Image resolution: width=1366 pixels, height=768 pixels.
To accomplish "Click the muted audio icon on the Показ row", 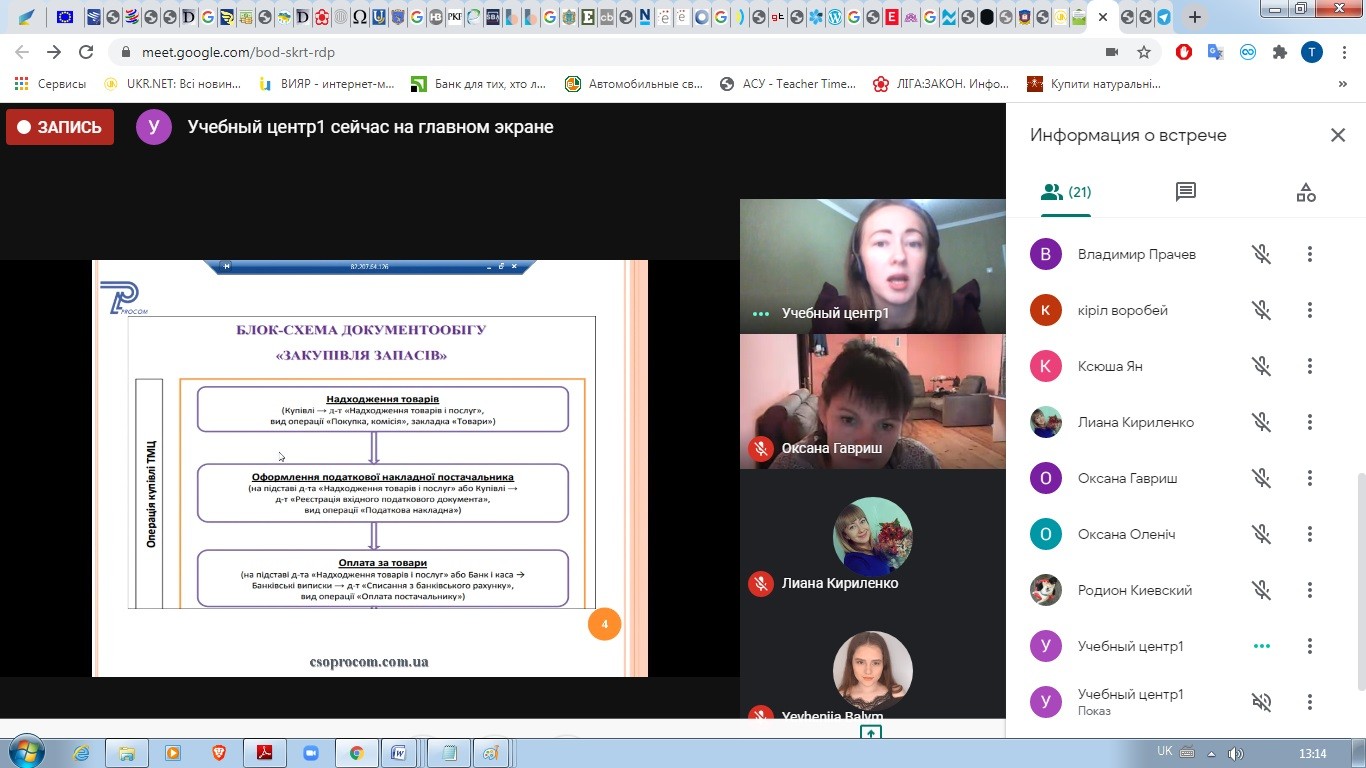I will 1262,702.
